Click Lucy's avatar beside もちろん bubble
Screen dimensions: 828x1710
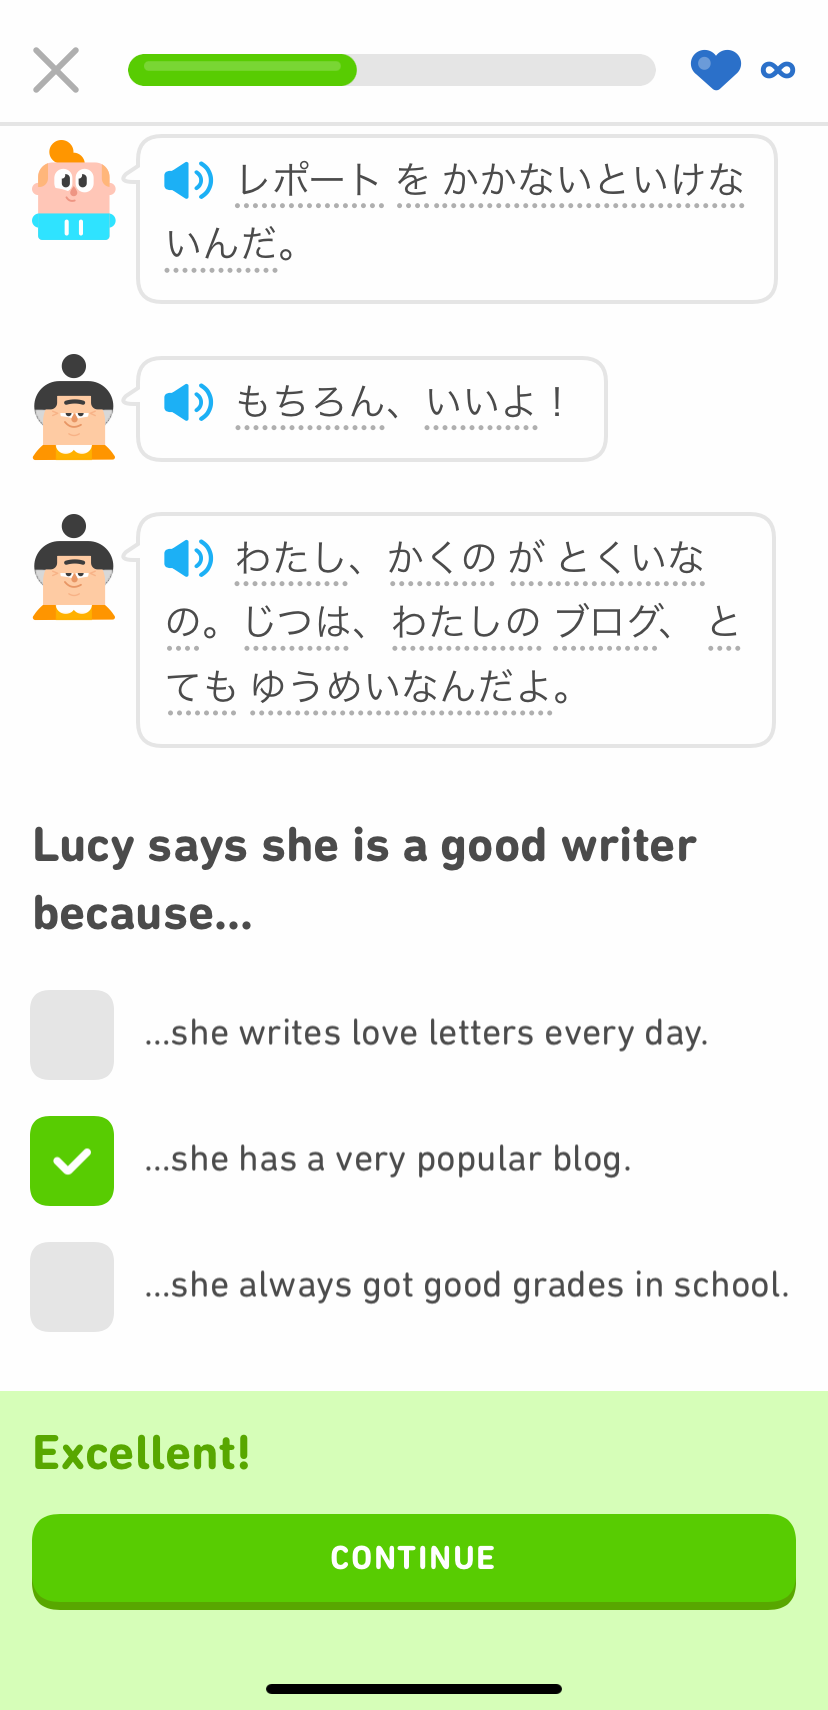point(72,410)
